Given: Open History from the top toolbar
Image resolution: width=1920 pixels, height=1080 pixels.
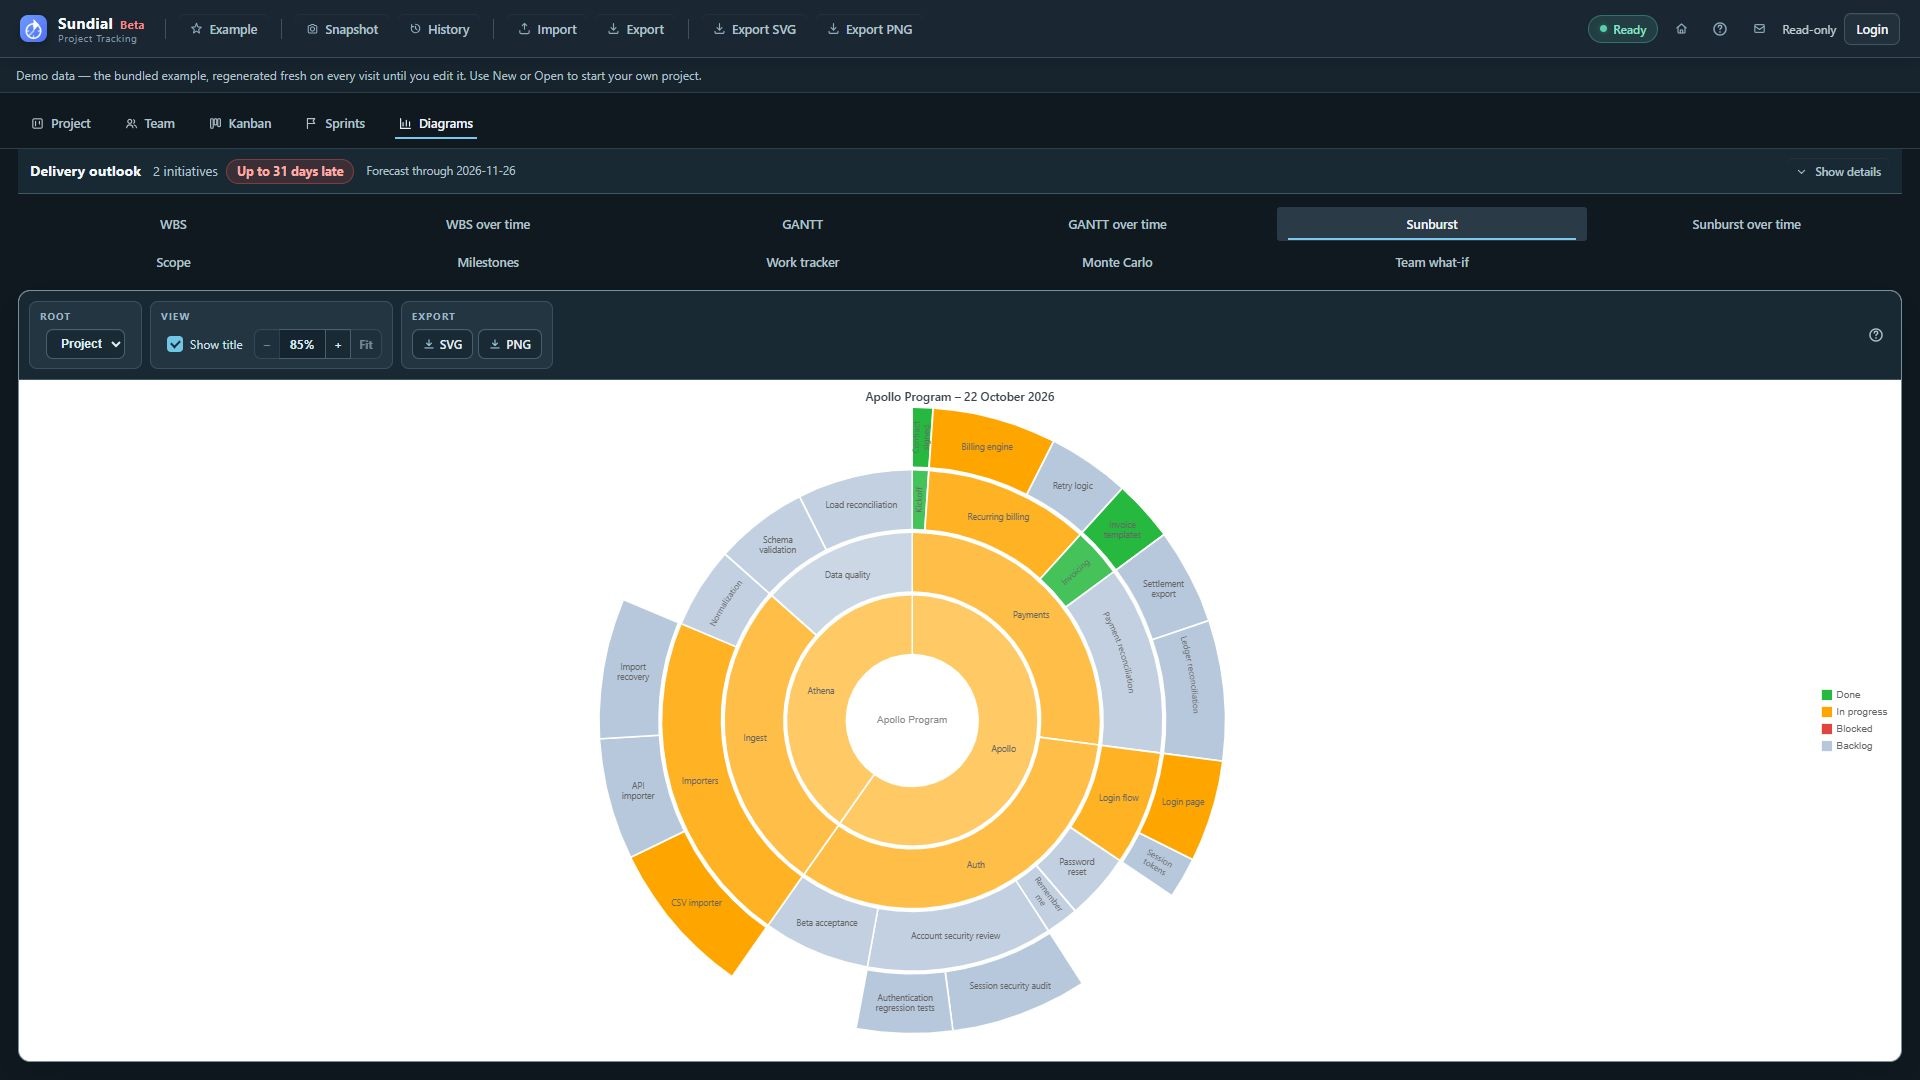Looking at the screenshot, I should pos(439,29).
